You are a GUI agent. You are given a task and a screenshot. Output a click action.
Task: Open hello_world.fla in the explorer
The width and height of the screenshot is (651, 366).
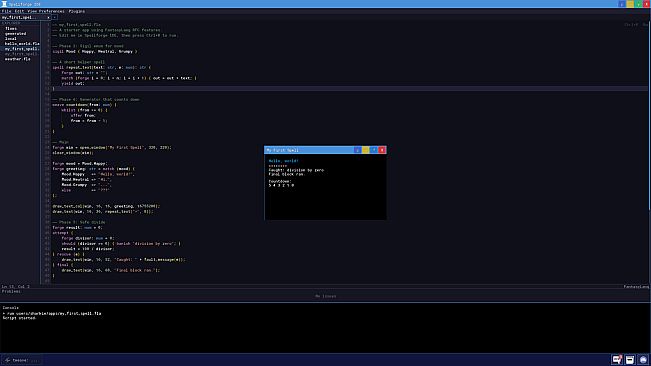[22, 44]
